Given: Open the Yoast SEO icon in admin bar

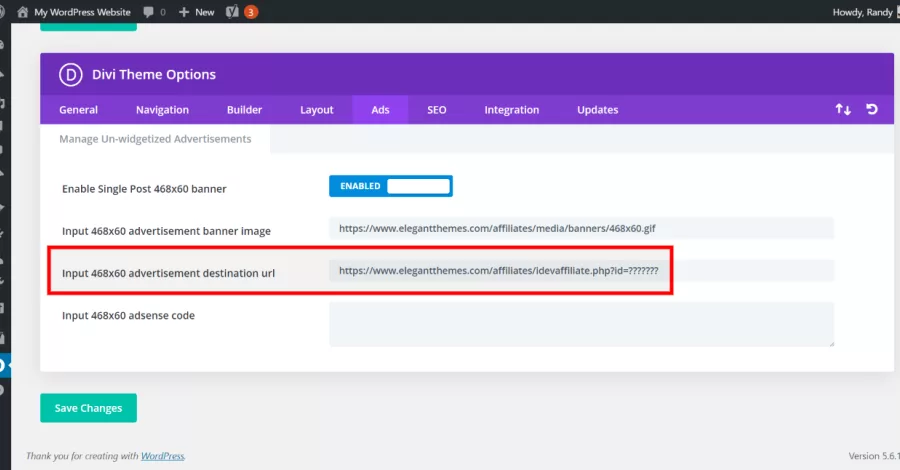Looking at the screenshot, I should [x=232, y=12].
